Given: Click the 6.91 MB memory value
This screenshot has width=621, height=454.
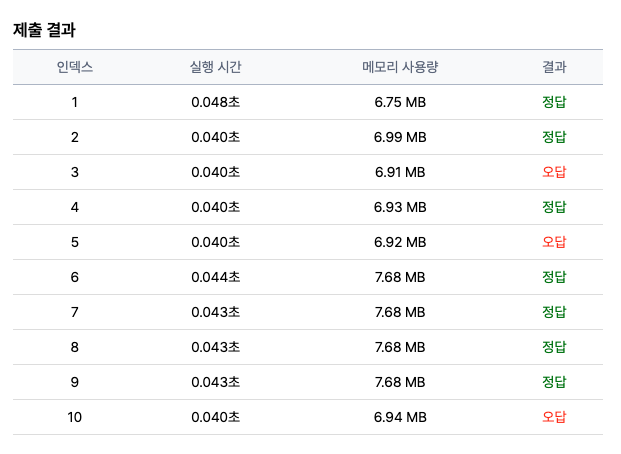Looking at the screenshot, I should pyautogui.click(x=400, y=172).
